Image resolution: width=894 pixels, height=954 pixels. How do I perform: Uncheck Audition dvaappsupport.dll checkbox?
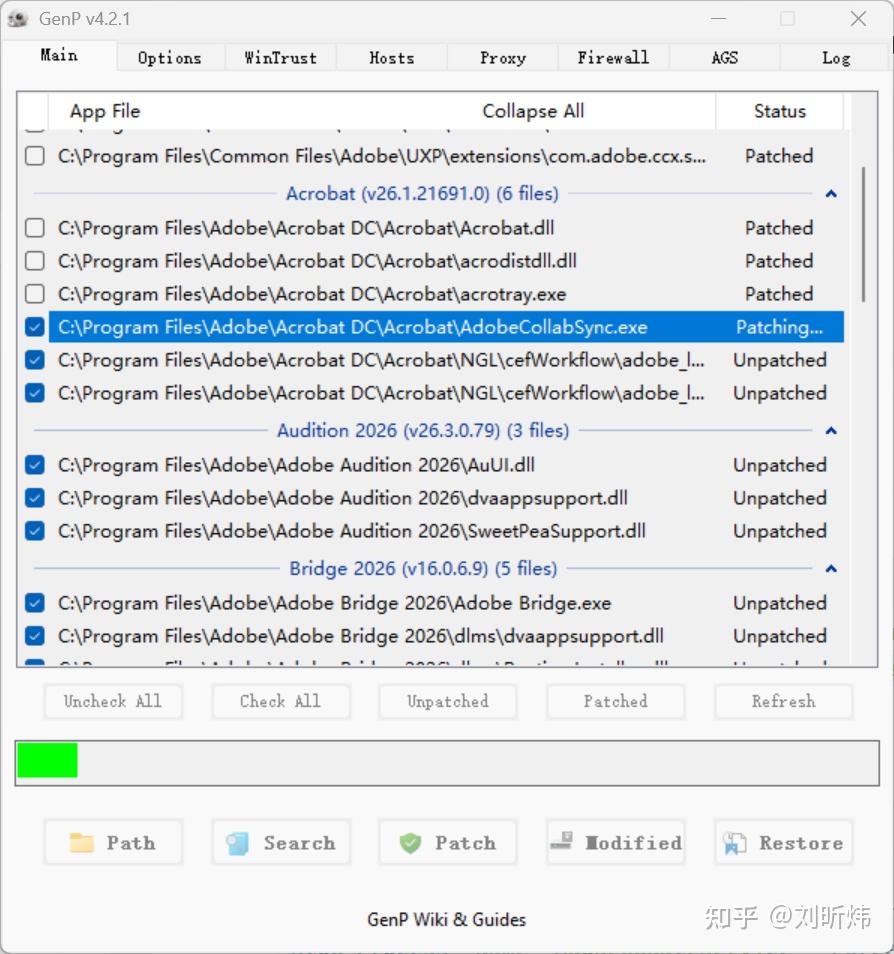35,498
